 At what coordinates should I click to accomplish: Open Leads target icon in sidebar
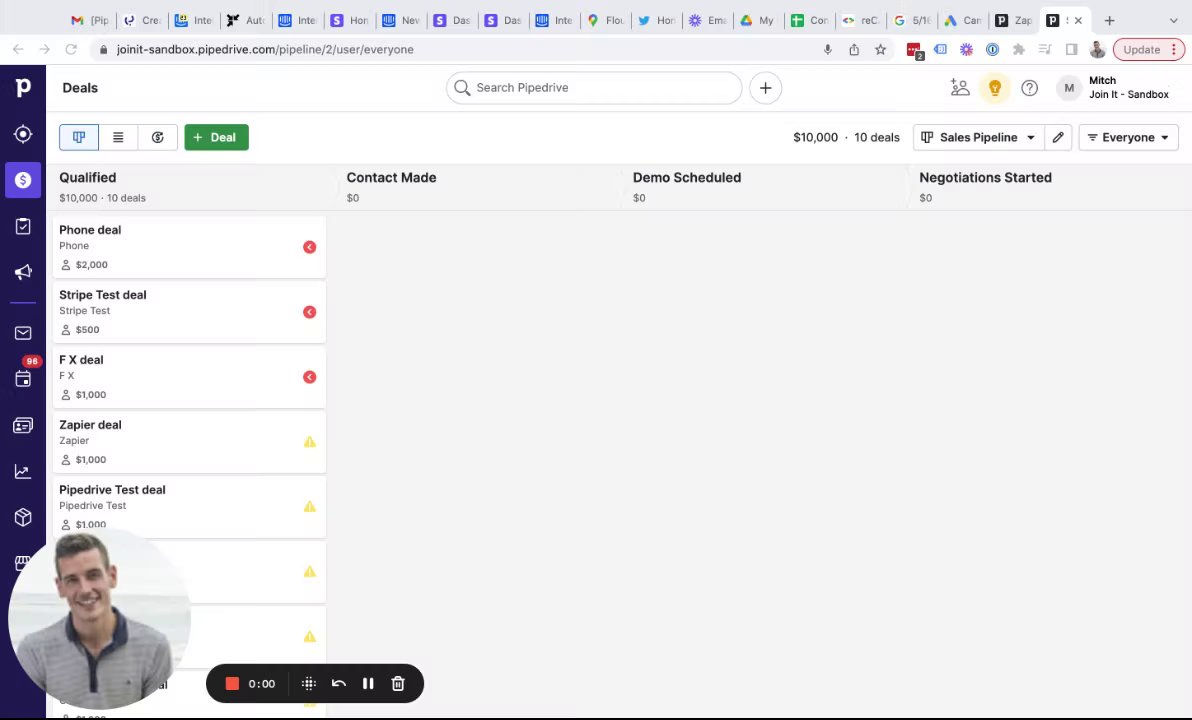pyautogui.click(x=23, y=134)
